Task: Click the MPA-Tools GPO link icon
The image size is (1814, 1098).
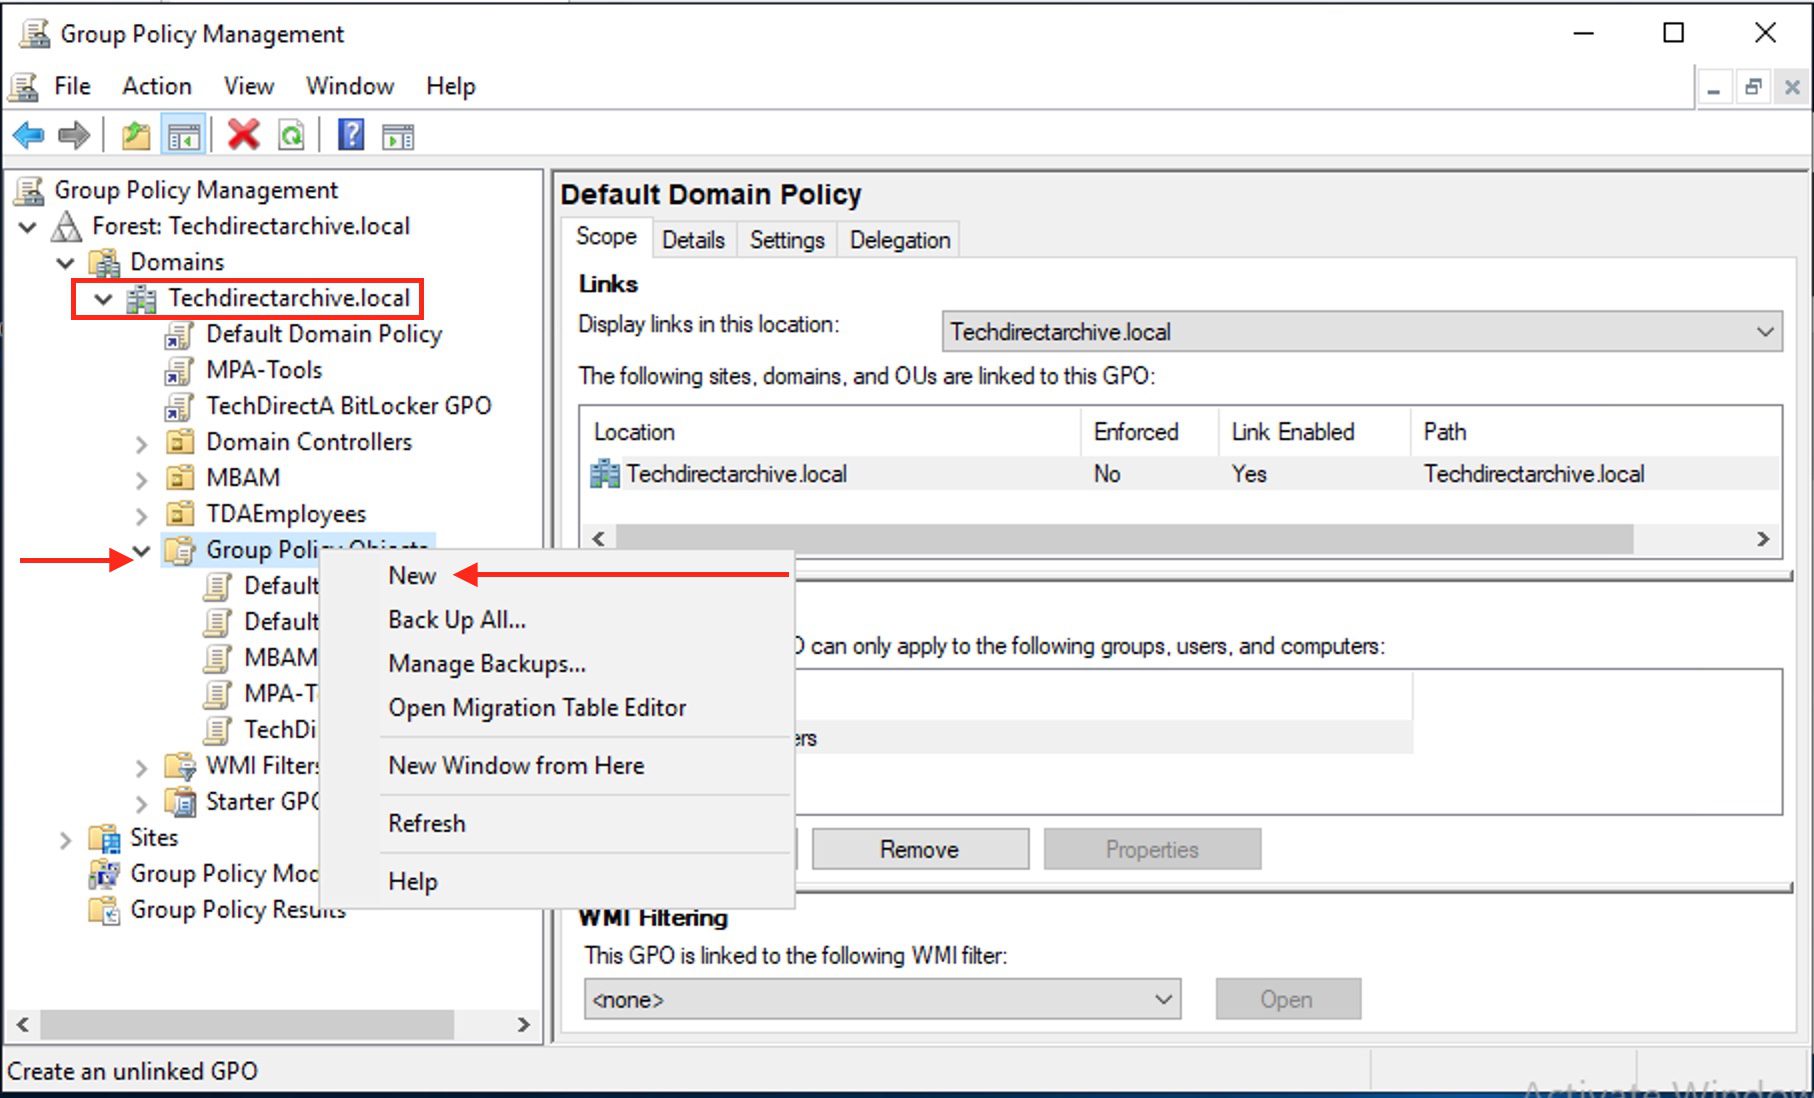Action: (x=178, y=371)
